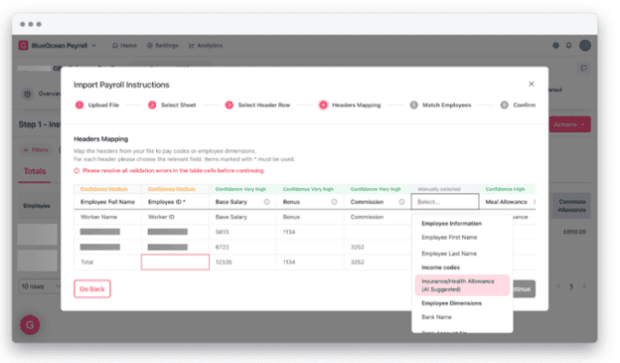Choose Employee First Name option
The width and height of the screenshot is (620, 363).
point(449,237)
